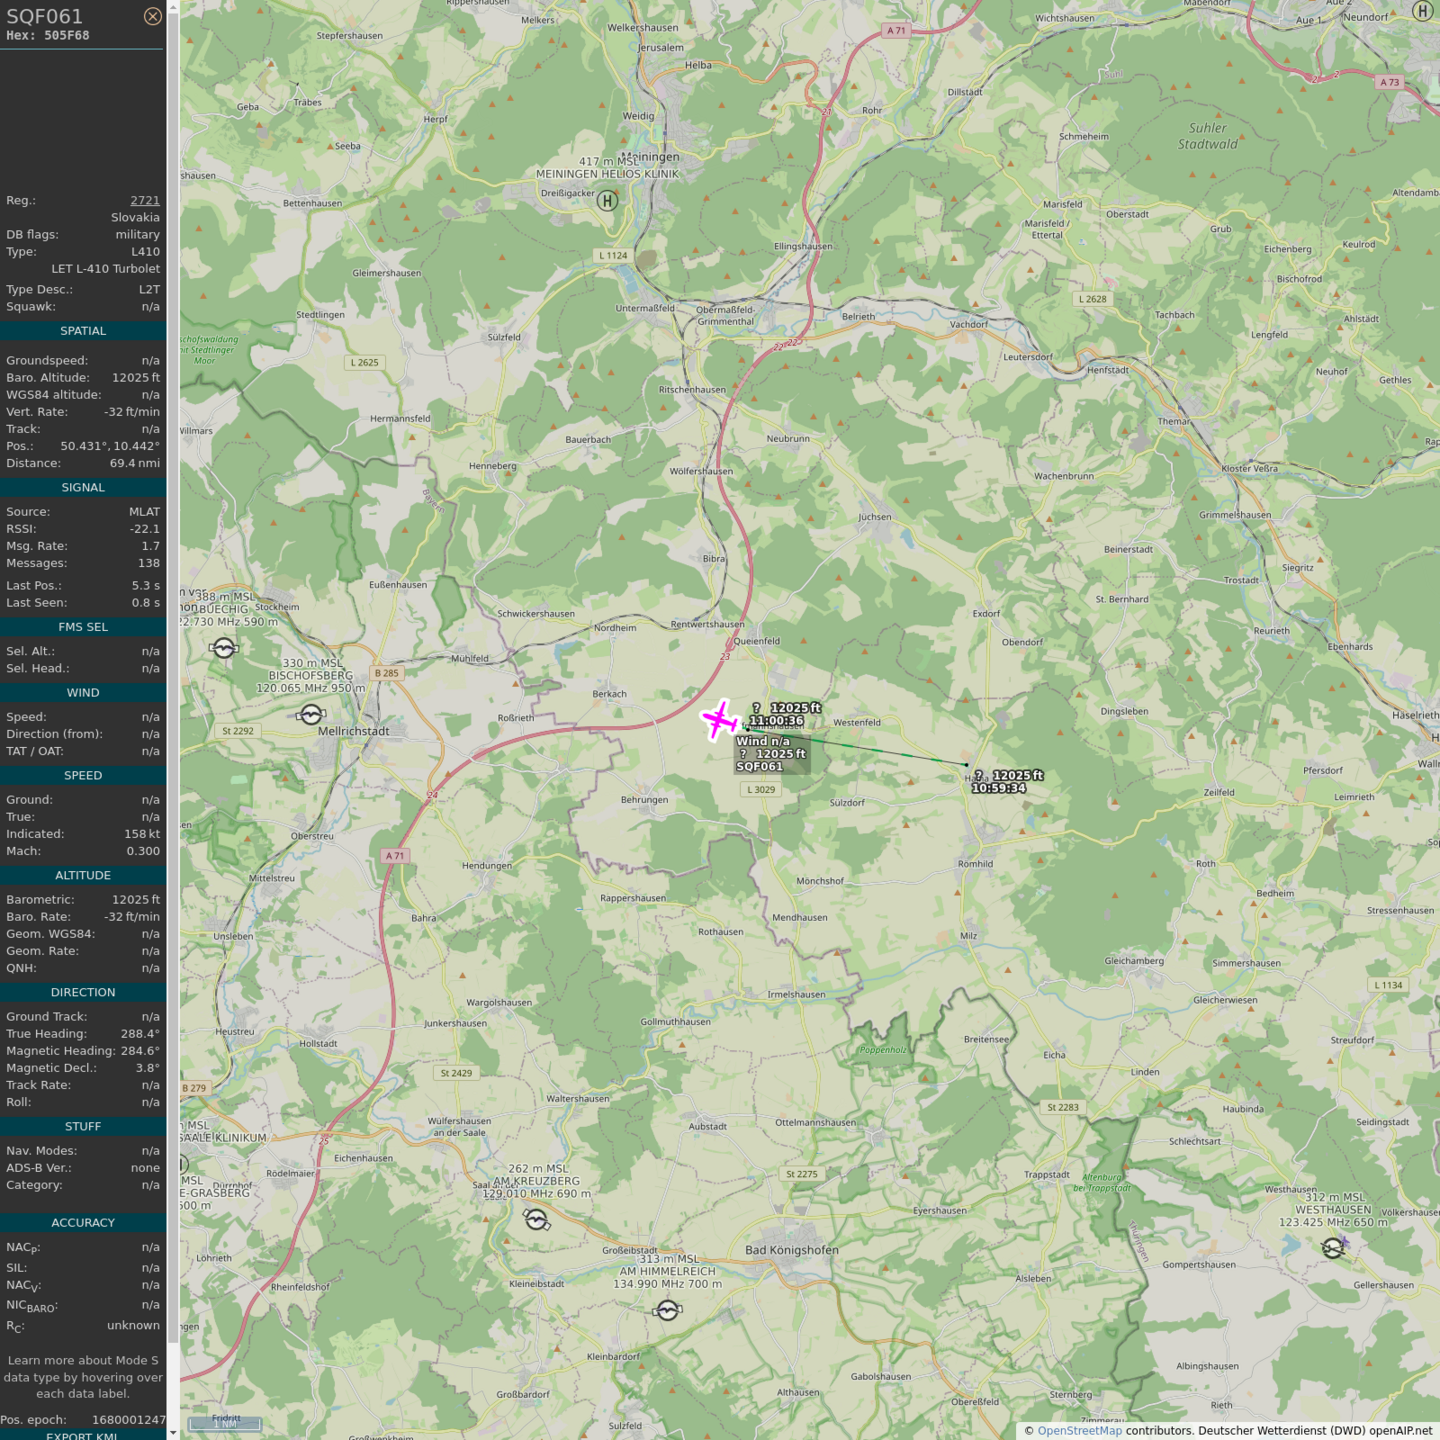The height and width of the screenshot is (1440, 1440).
Task: Click the Meiningen Helios Klinik helipad icon
Action: pos(607,201)
